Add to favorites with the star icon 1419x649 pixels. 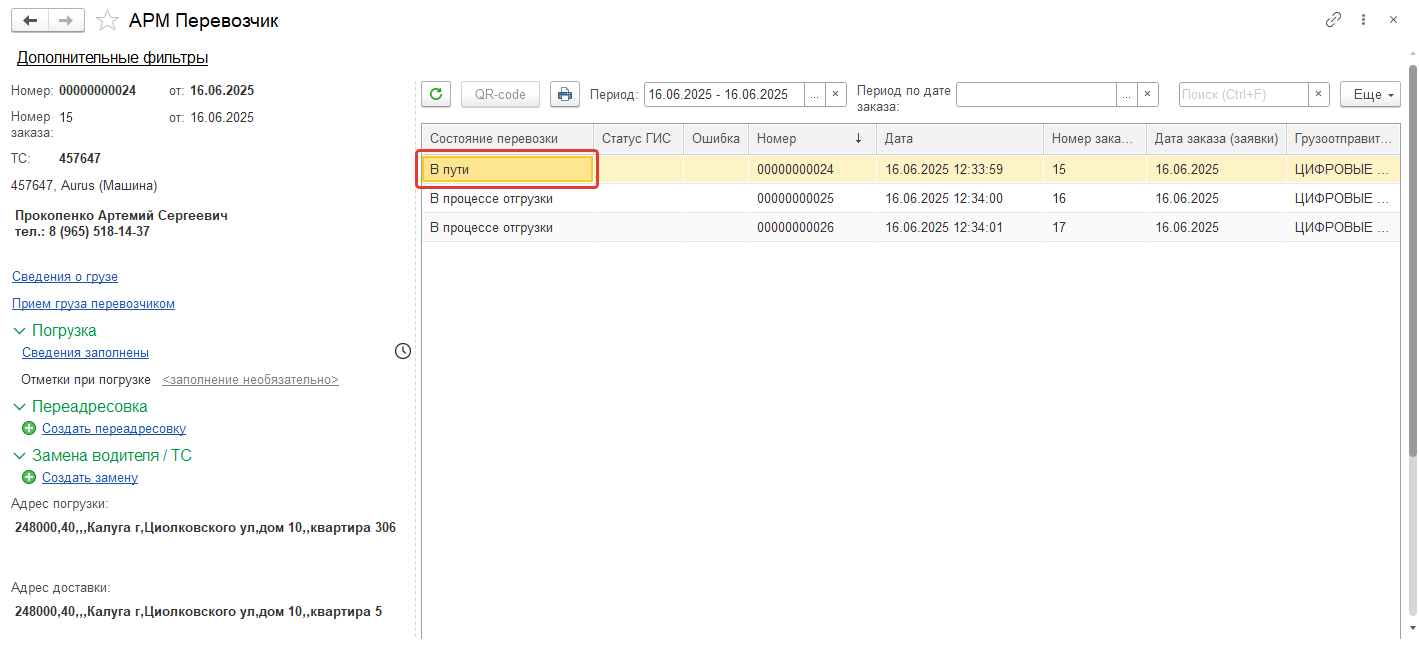(107, 20)
